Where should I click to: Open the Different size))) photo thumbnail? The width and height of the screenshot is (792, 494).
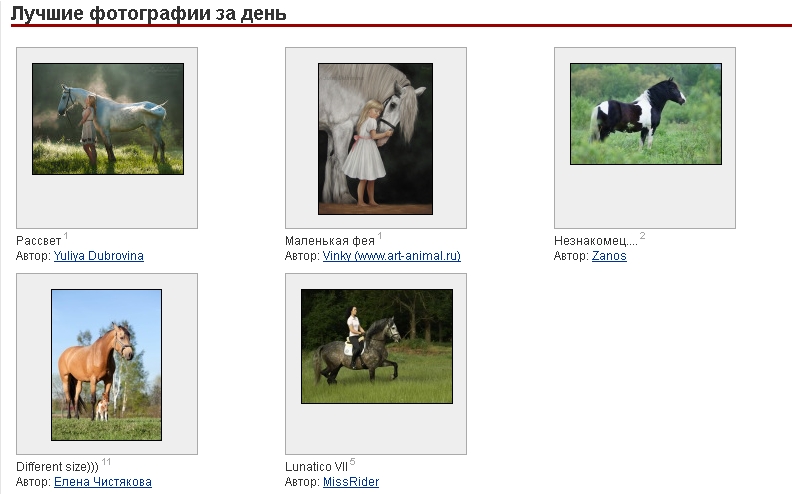click(x=107, y=365)
